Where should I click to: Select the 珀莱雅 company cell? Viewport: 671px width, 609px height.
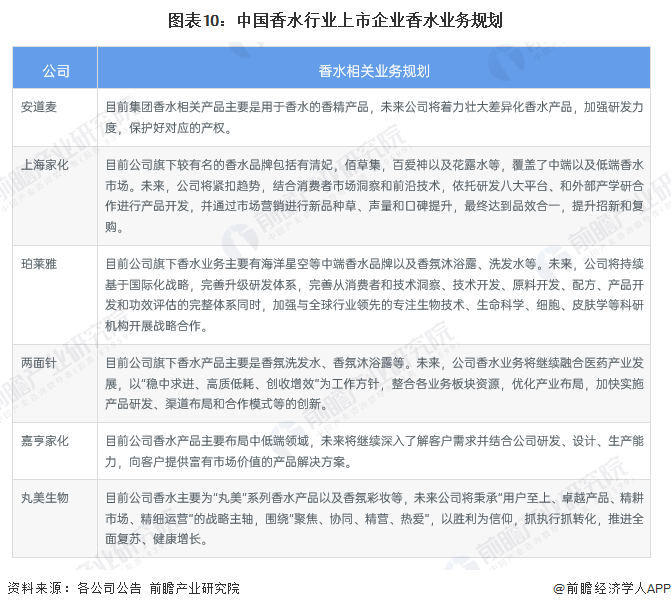click(x=55, y=295)
